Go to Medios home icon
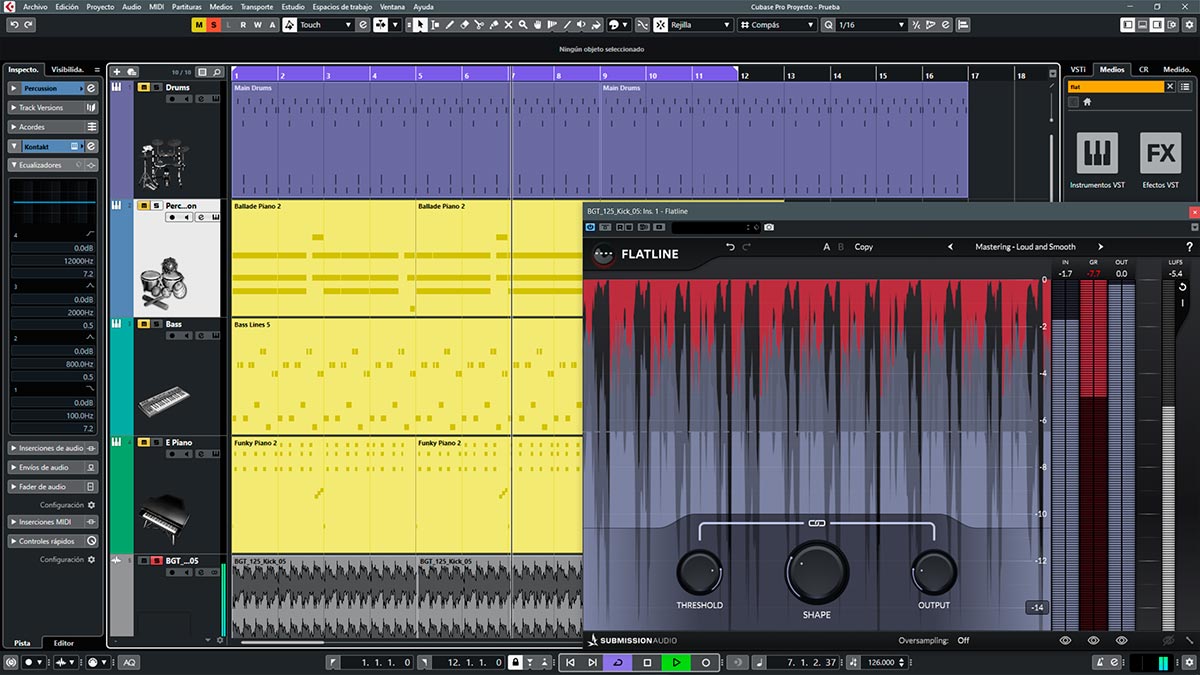 pyautogui.click(x=1087, y=102)
